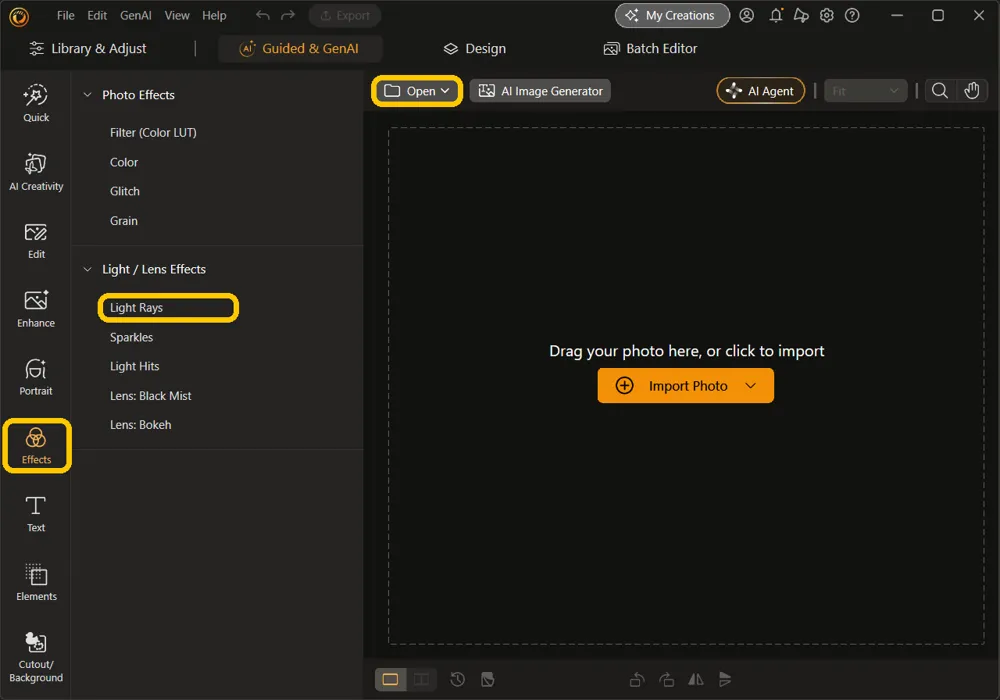The image size is (1000, 700).
Task: Open the notifications bell icon
Action: pos(776,15)
